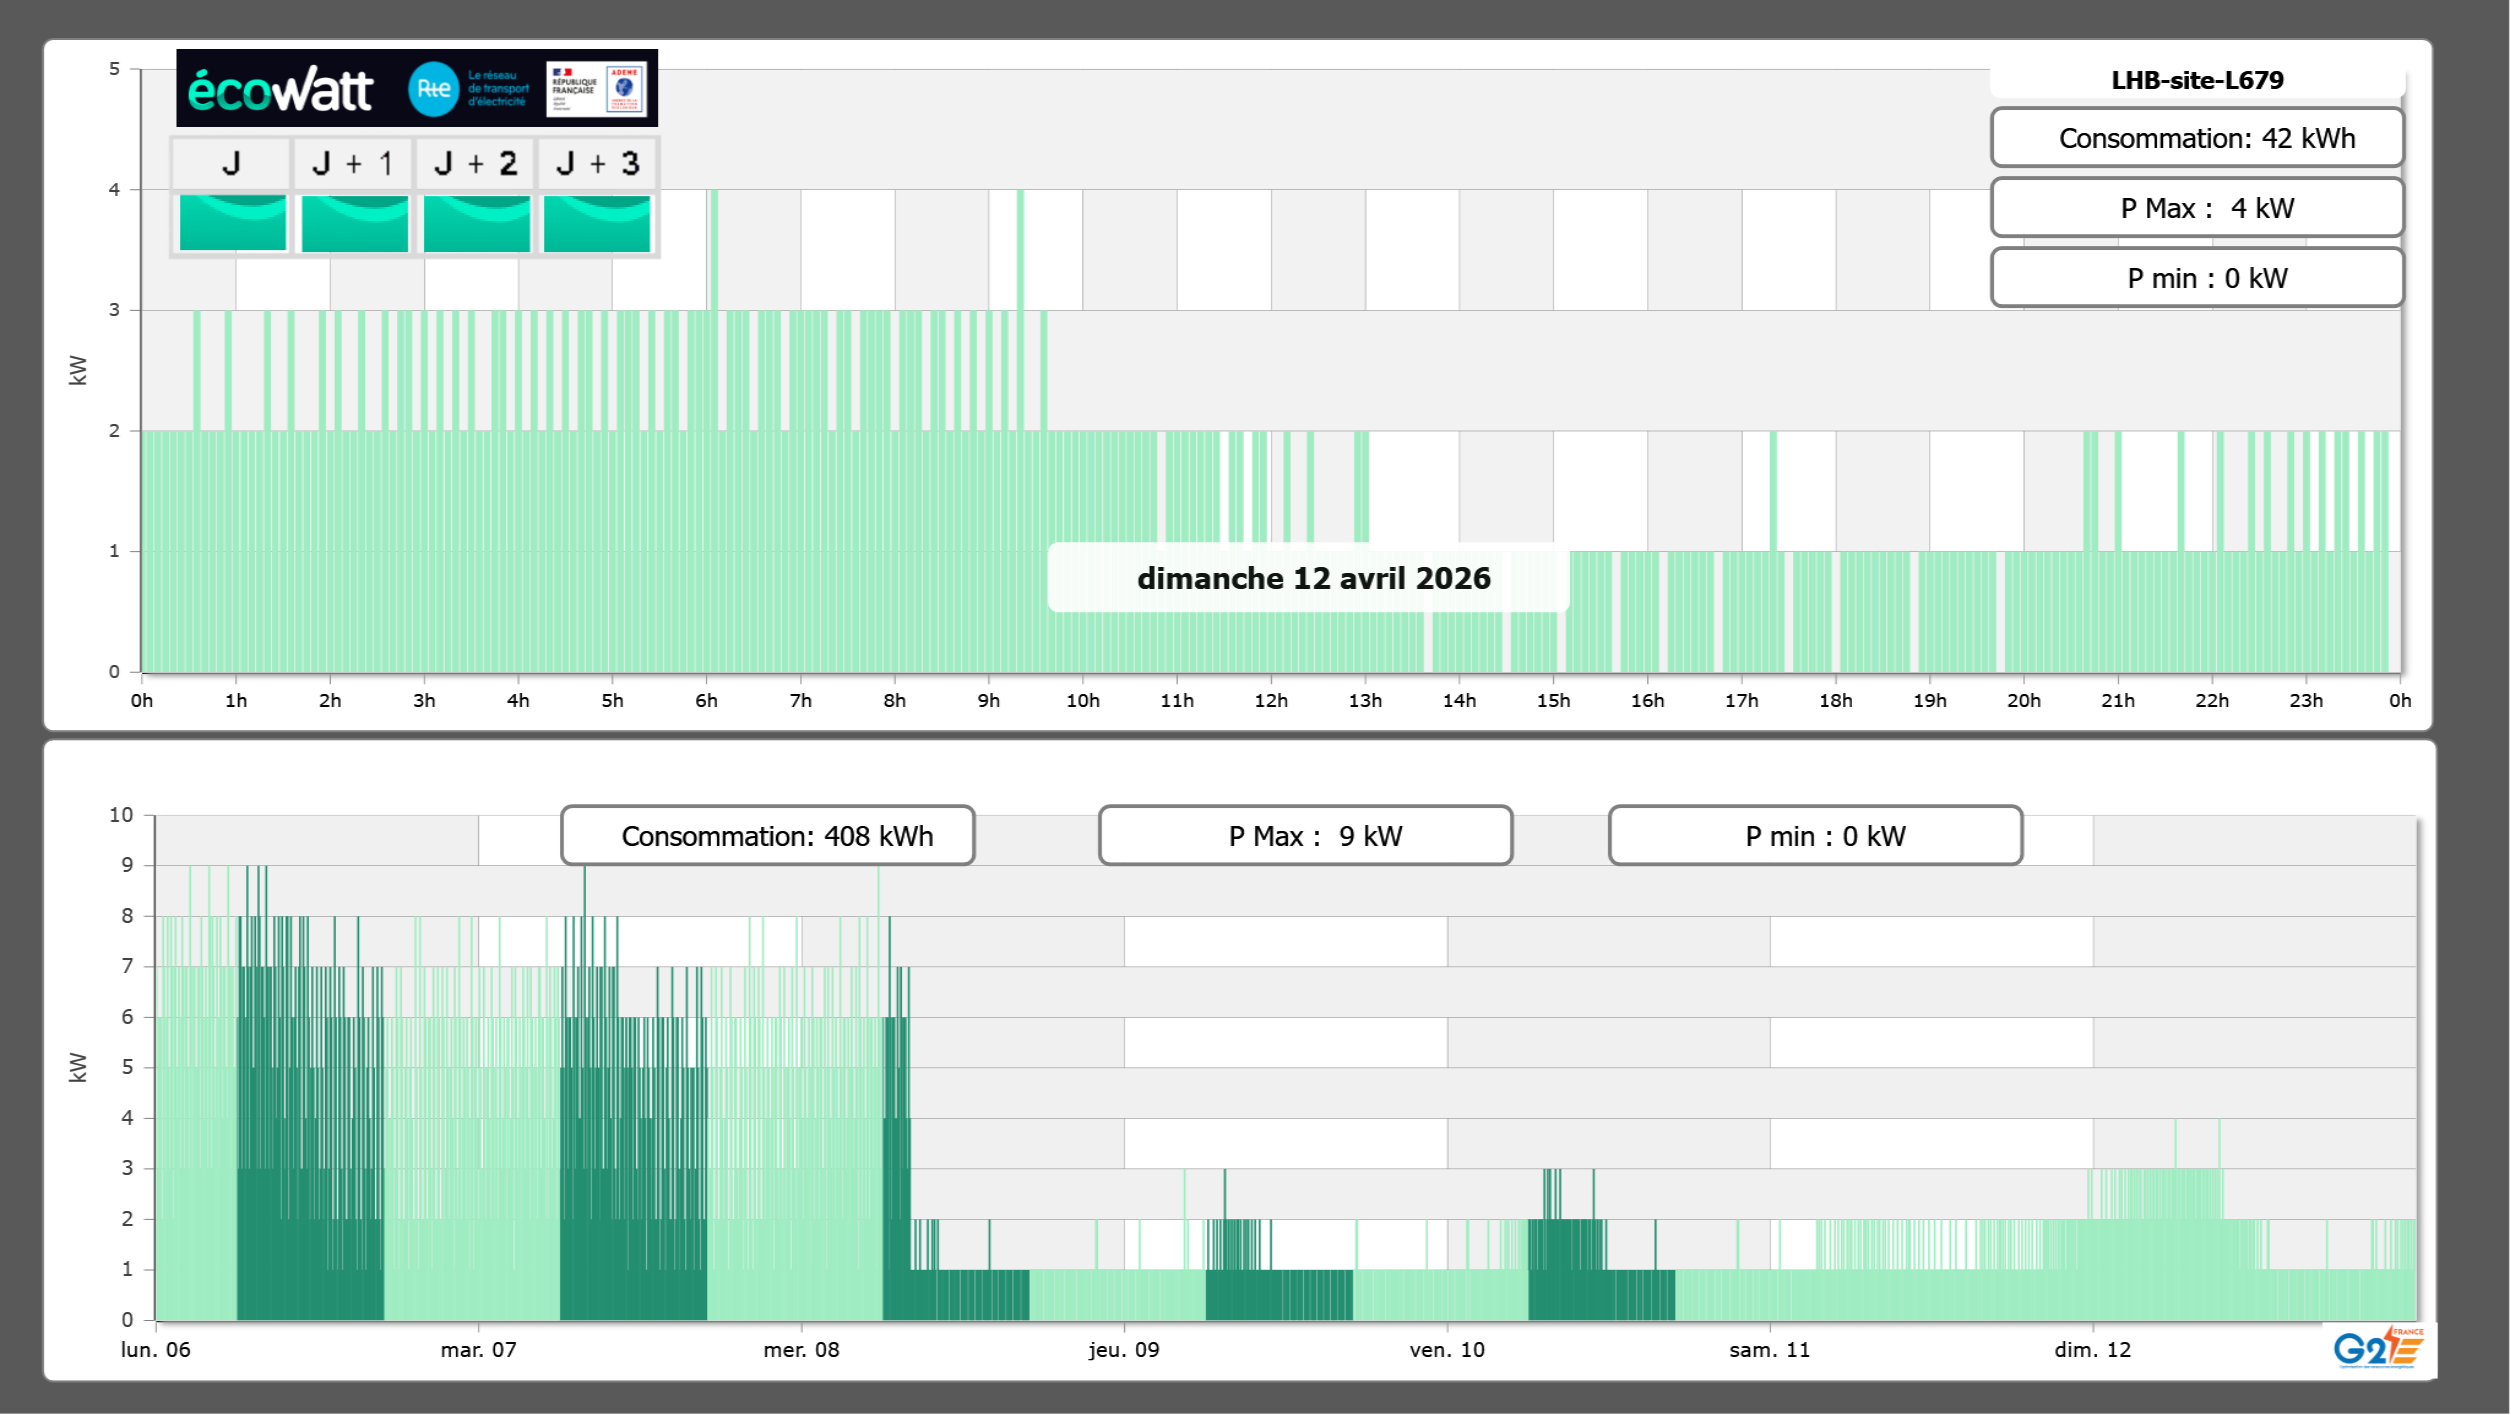Screen dimensions: 2511x1415
Task: Click the P Max : 4 kW box
Action: tap(2196, 208)
